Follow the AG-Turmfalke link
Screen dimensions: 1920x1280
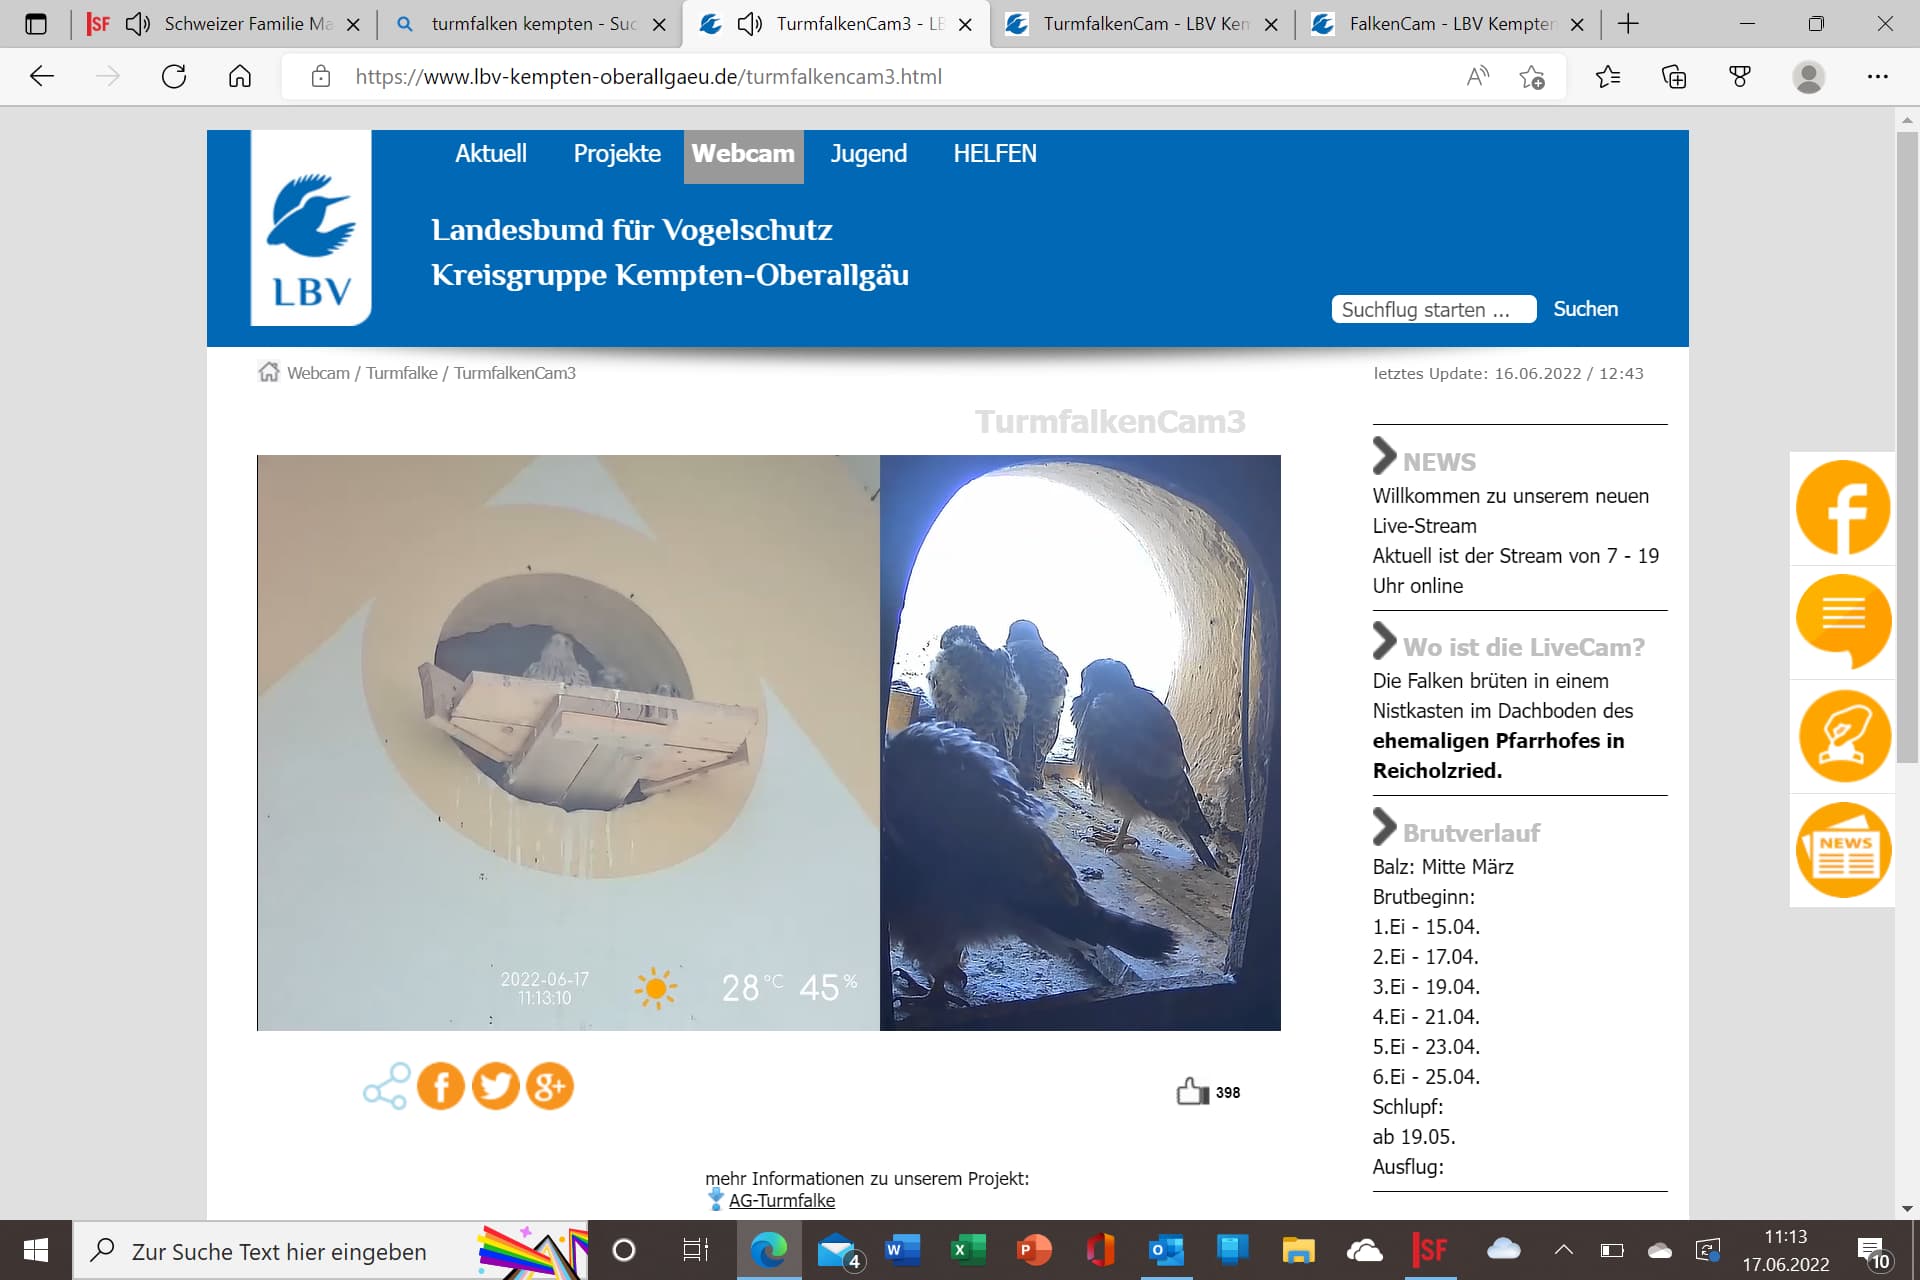[x=781, y=1200]
